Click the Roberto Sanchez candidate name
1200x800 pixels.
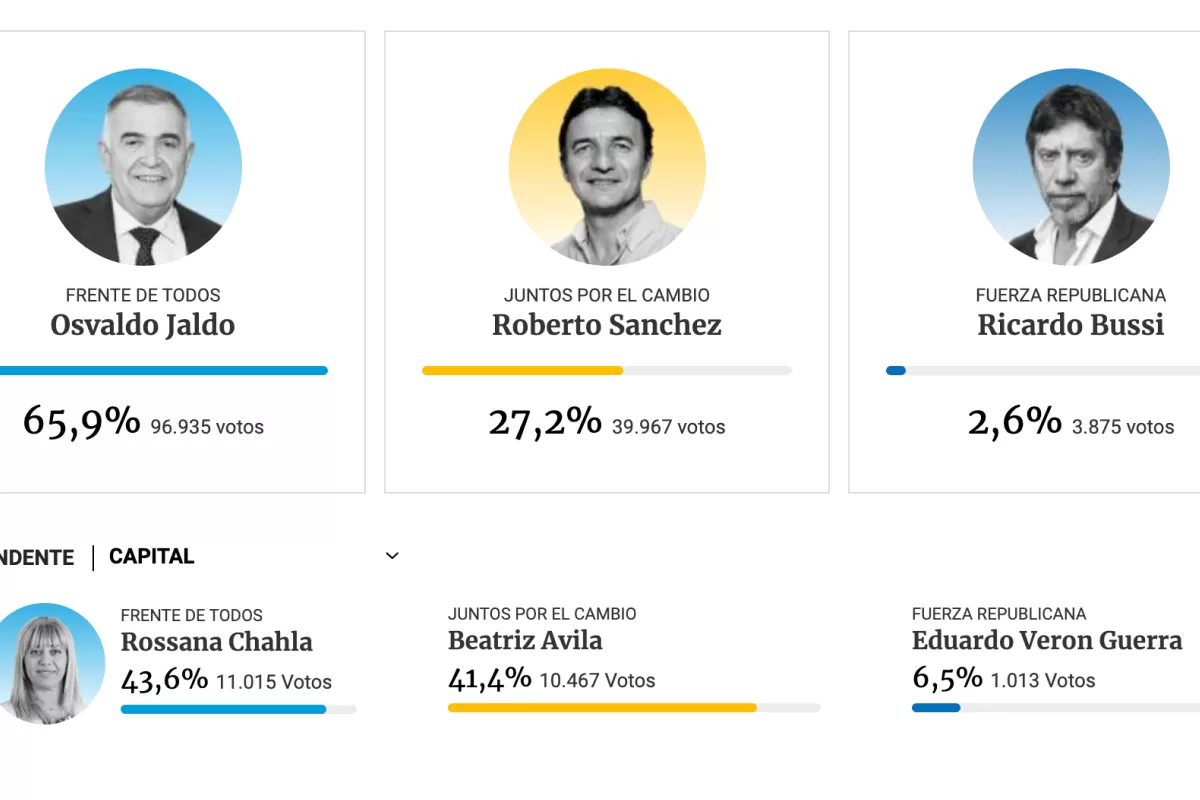[607, 325]
